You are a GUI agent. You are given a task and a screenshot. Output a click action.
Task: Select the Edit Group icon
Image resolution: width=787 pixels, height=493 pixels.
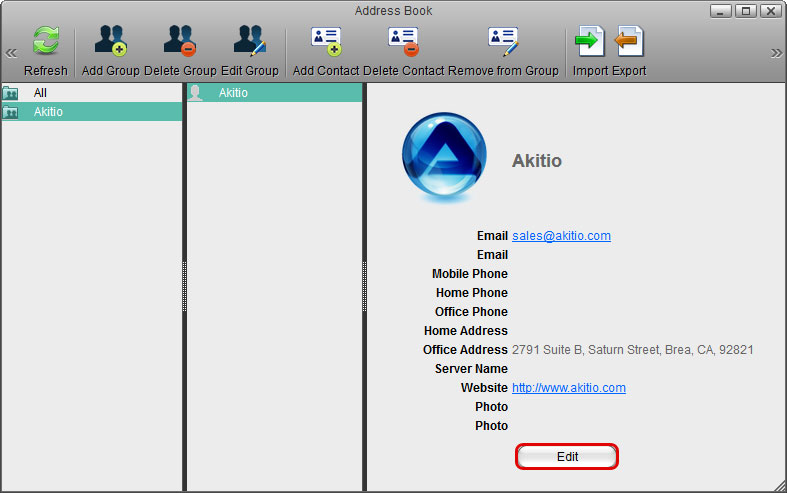249,40
